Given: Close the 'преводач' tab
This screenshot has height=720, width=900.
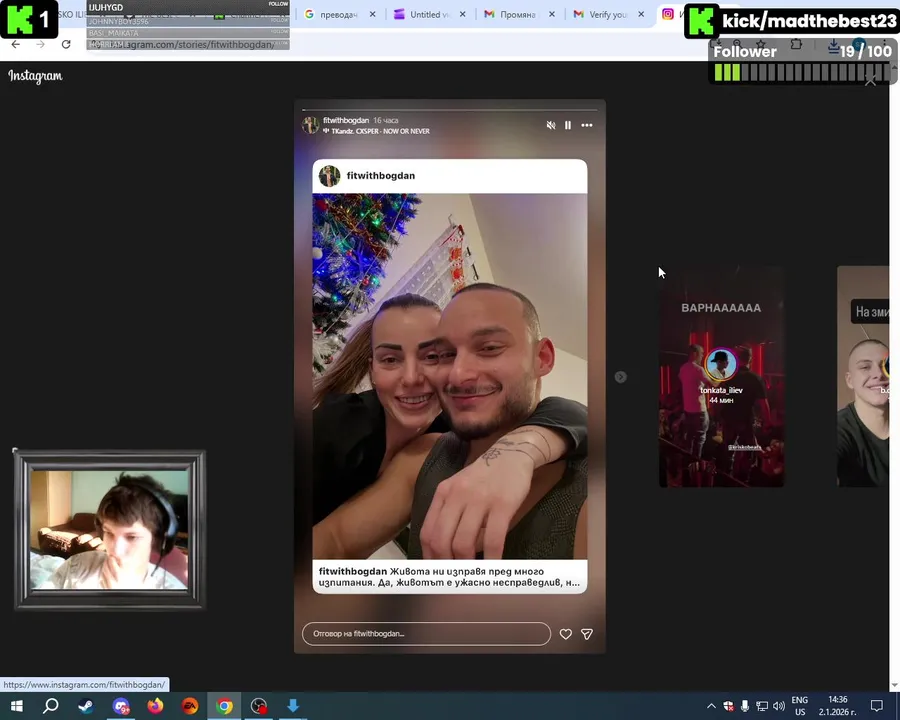Looking at the screenshot, I should pos(373,14).
